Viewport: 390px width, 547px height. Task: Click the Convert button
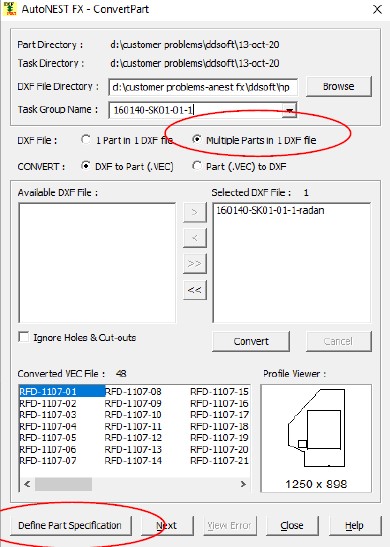point(251,341)
